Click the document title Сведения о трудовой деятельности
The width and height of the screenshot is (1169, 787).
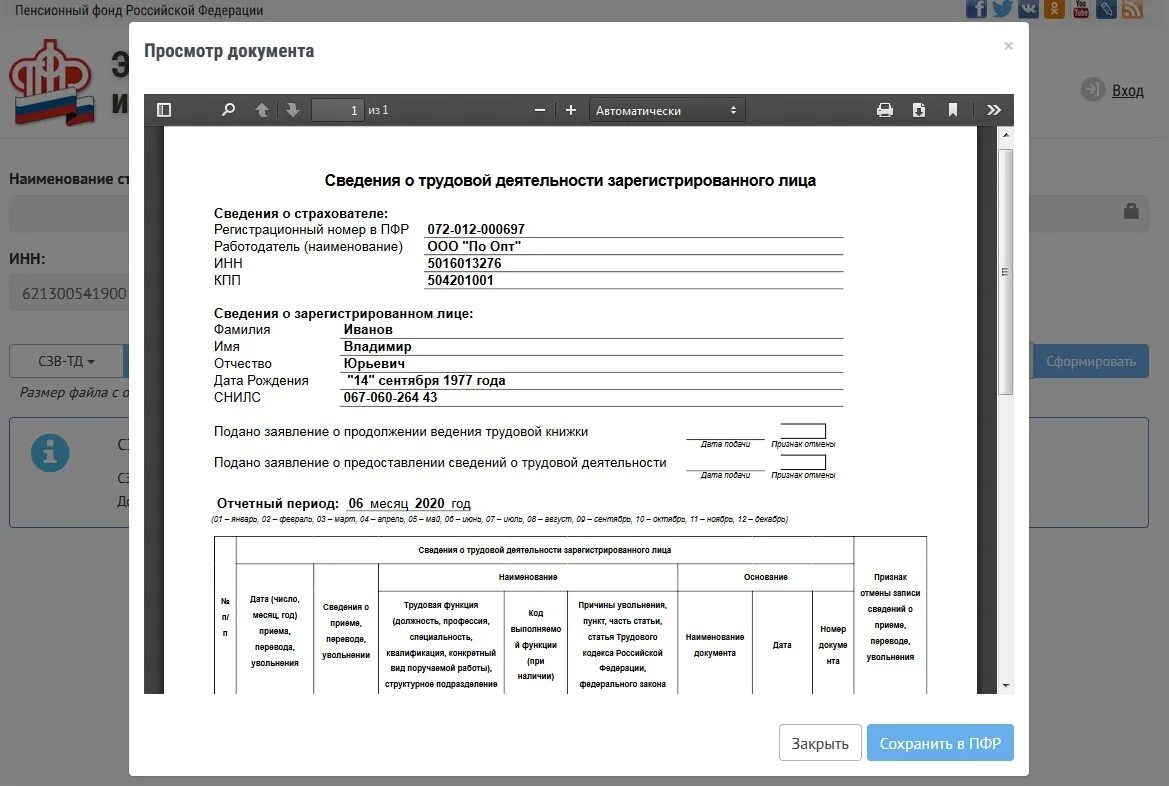click(570, 180)
